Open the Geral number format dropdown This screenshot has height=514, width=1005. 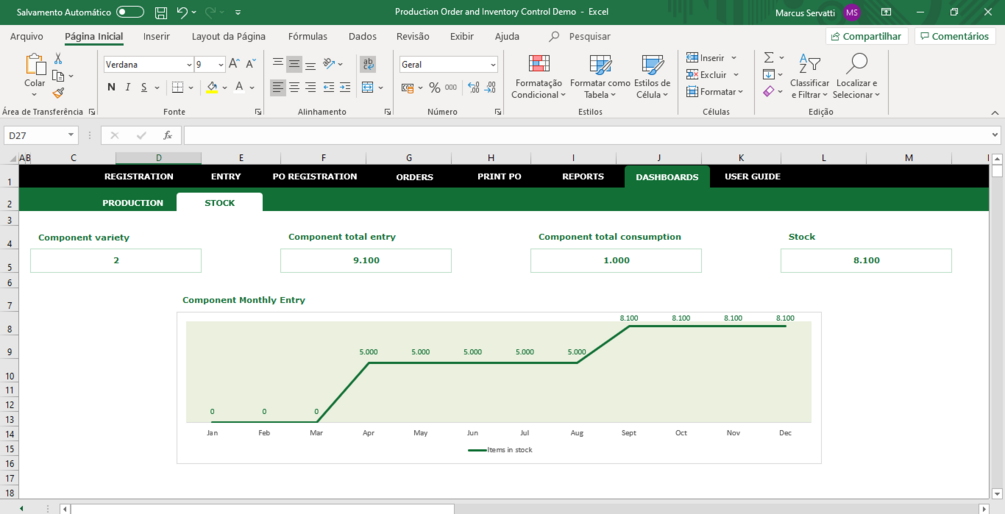[493, 65]
